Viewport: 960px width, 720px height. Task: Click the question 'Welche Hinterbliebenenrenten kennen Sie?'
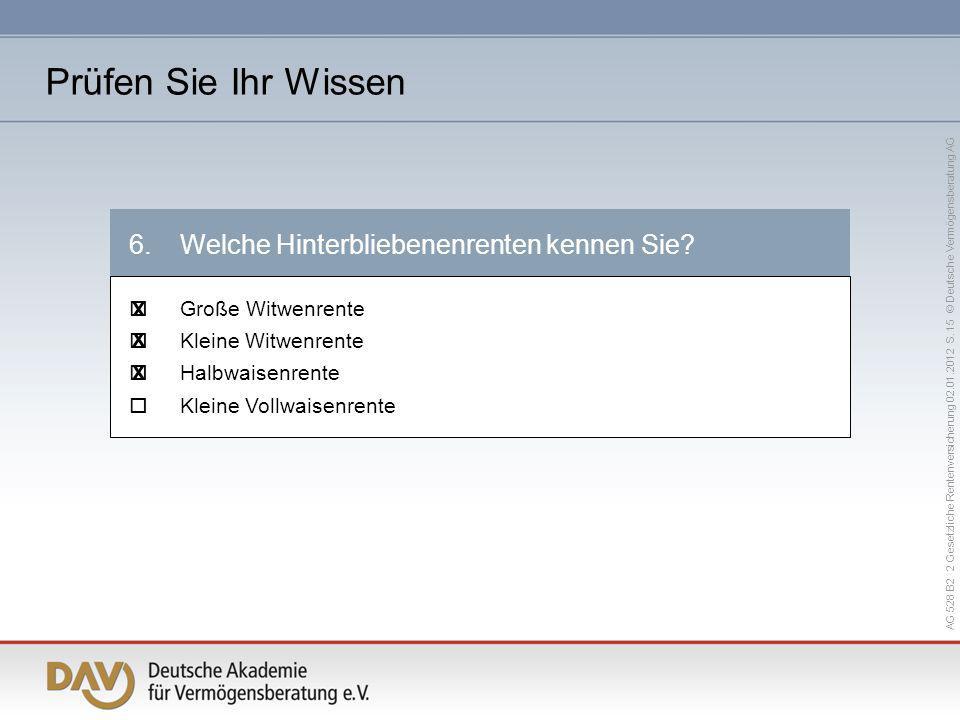437,244
